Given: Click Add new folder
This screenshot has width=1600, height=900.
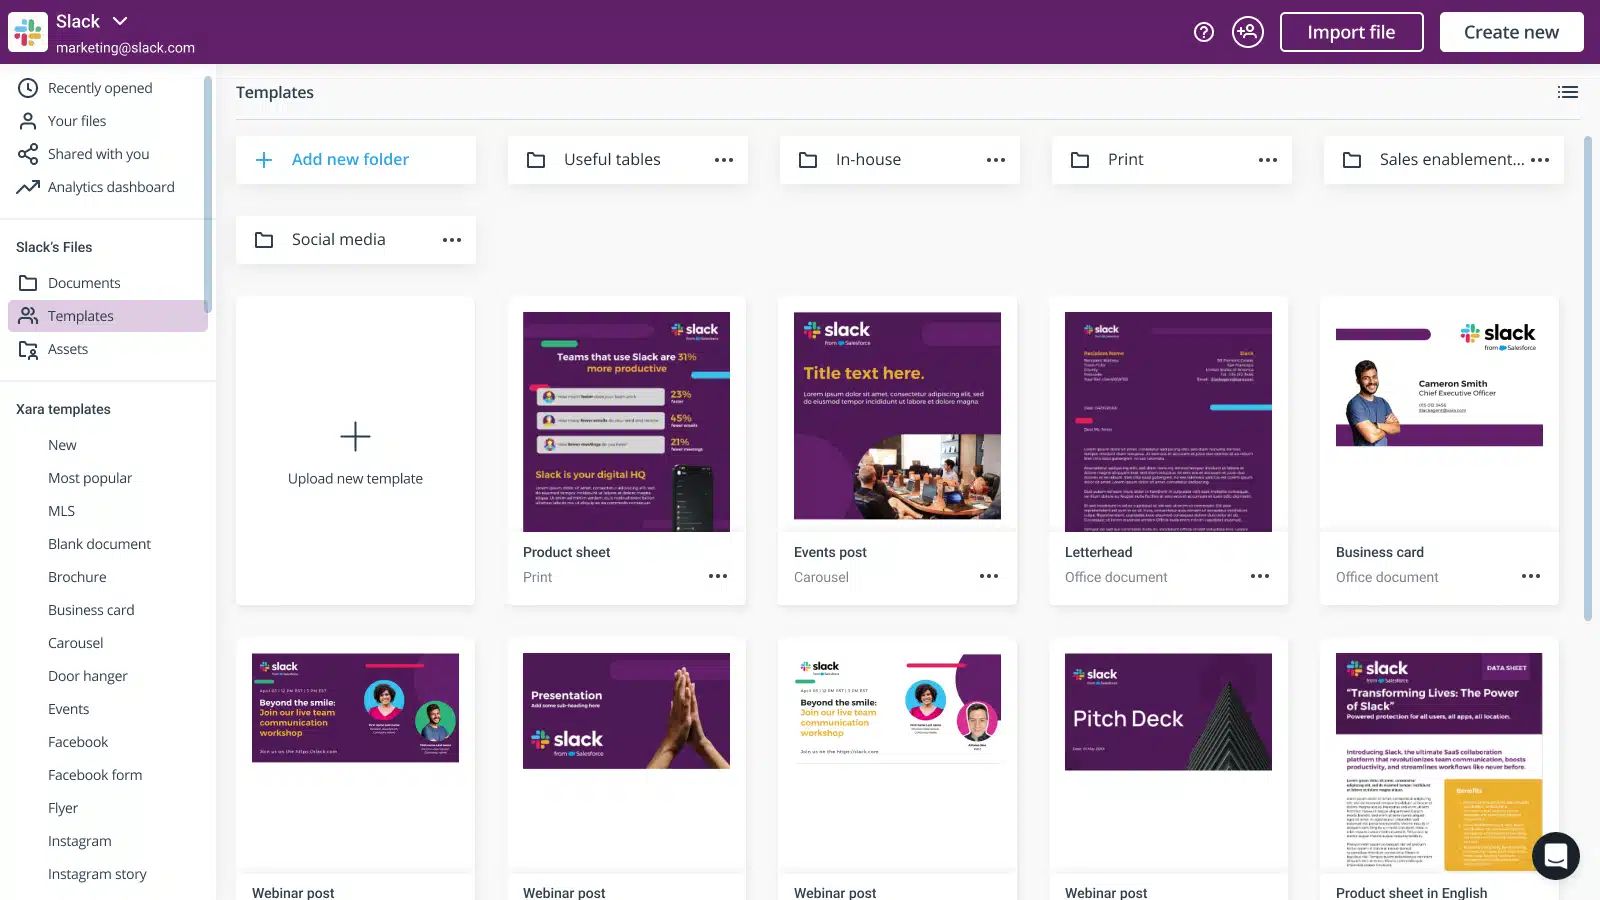Looking at the screenshot, I should (350, 159).
